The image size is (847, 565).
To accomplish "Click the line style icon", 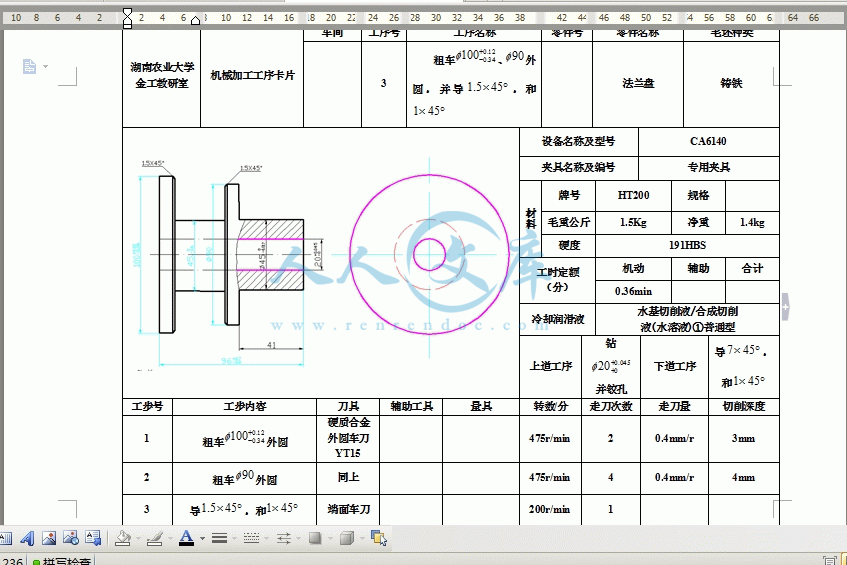I will click(219, 538).
